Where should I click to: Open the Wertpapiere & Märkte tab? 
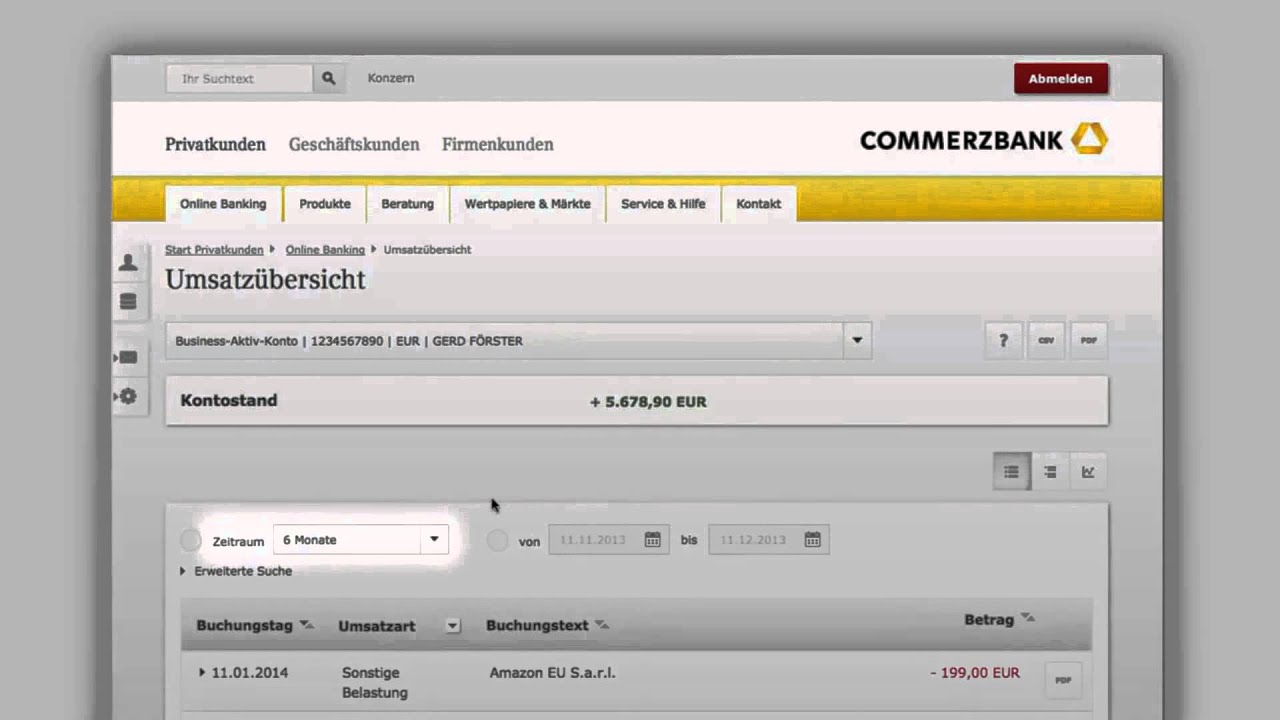pos(527,203)
